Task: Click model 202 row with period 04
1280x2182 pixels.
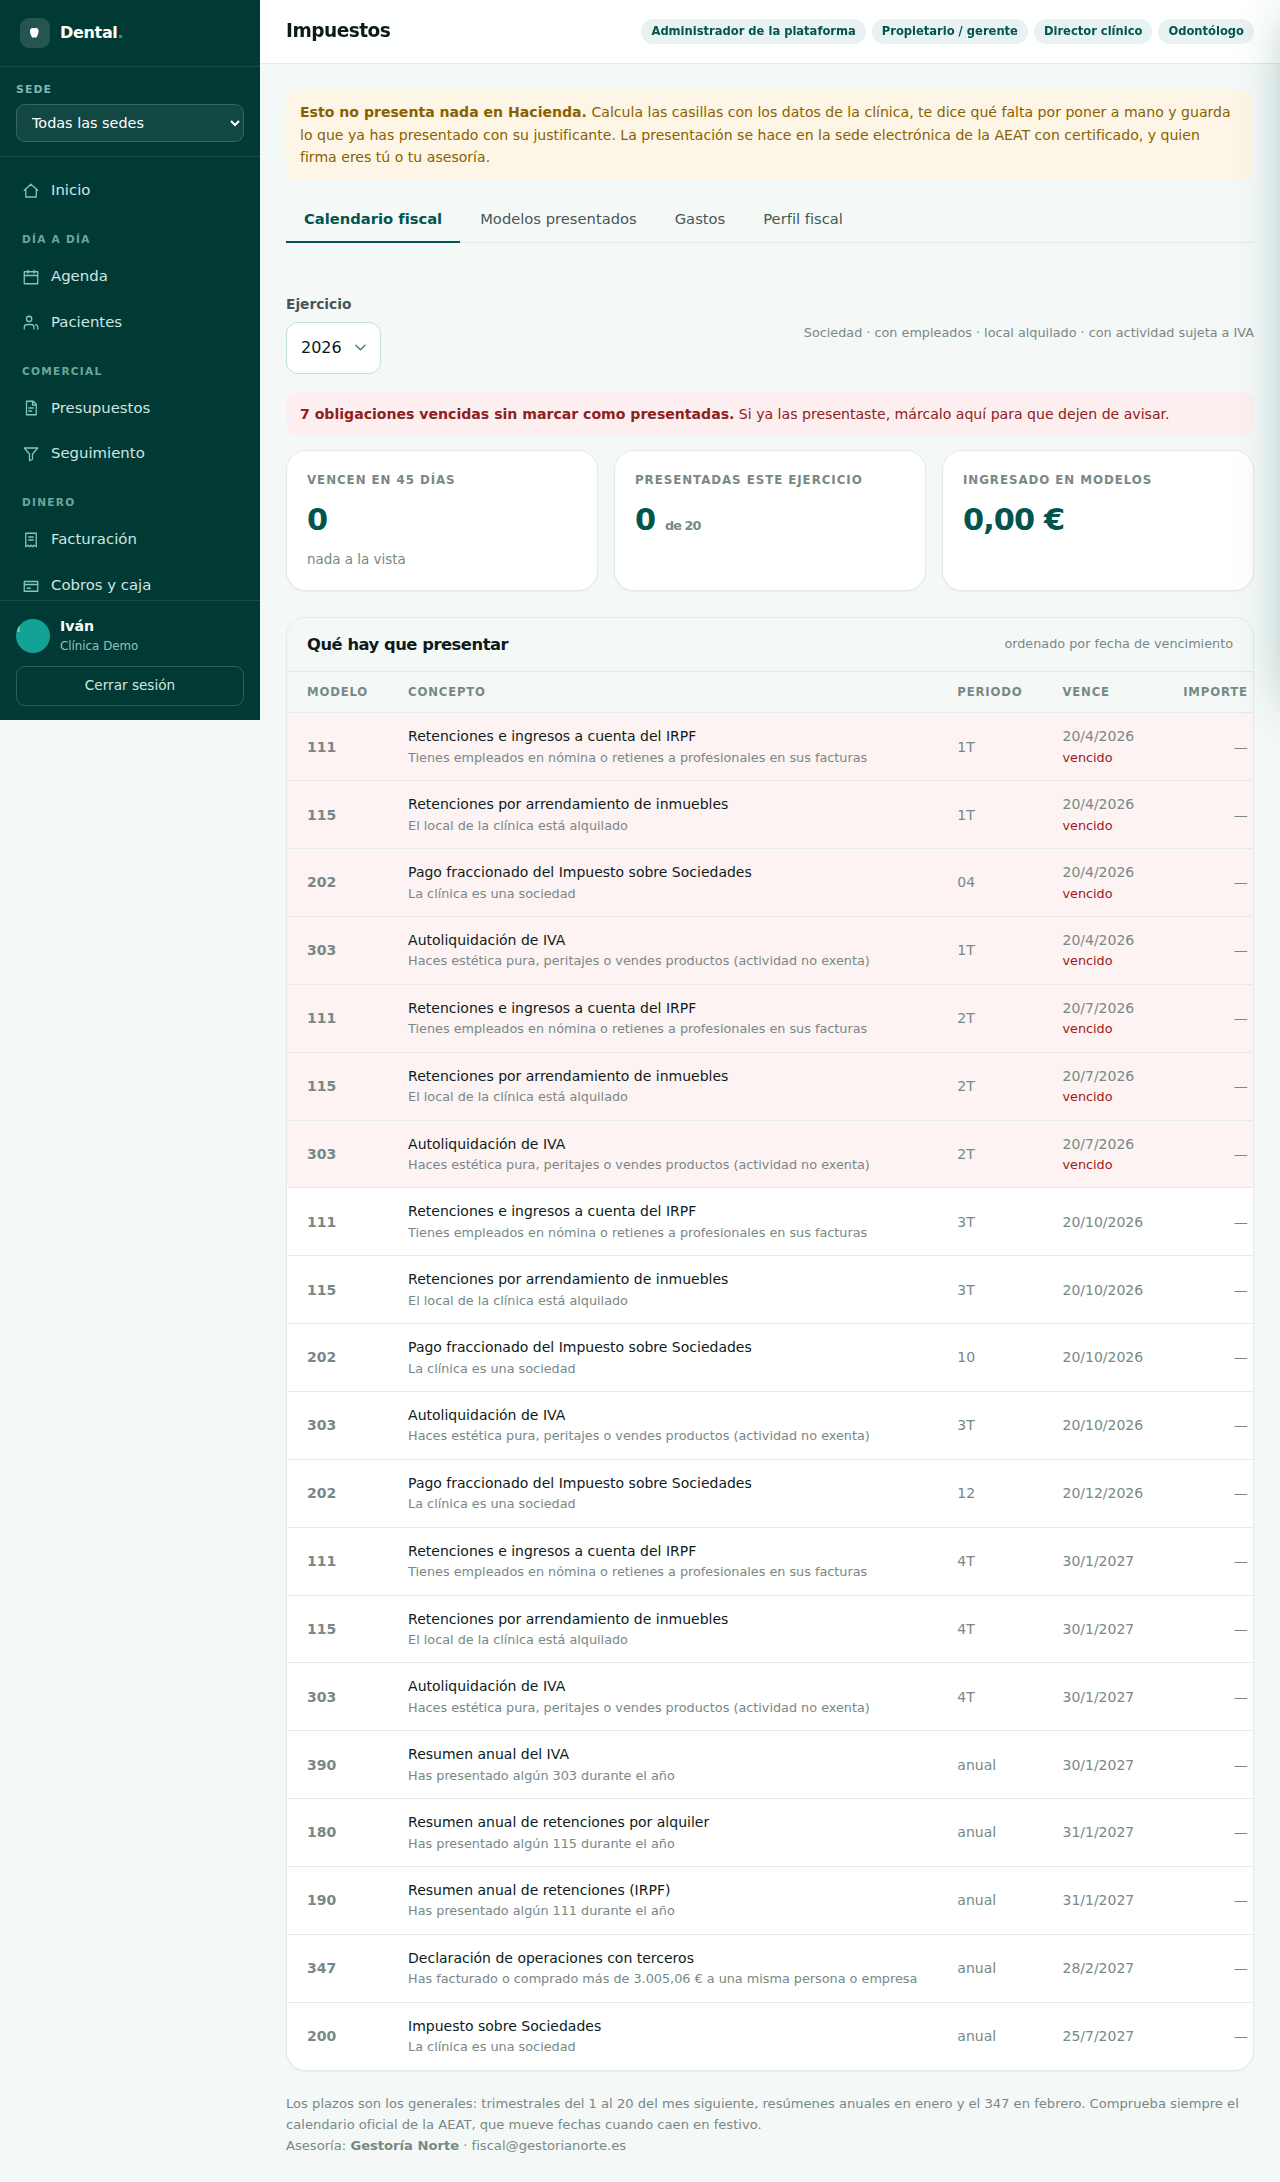Action: click(770, 883)
